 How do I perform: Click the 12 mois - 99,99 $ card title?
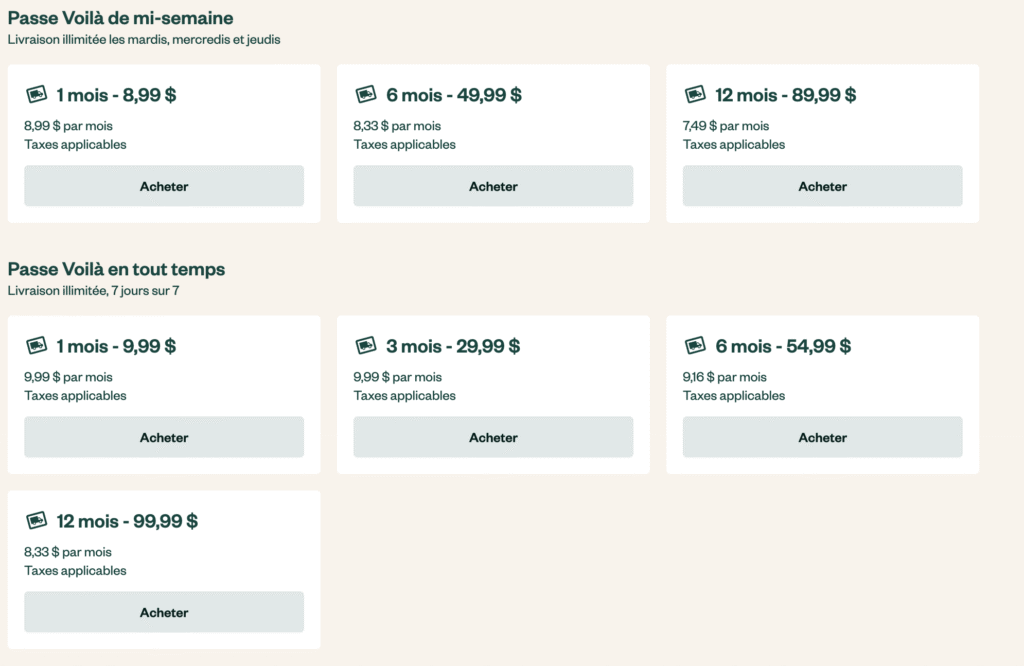(127, 521)
